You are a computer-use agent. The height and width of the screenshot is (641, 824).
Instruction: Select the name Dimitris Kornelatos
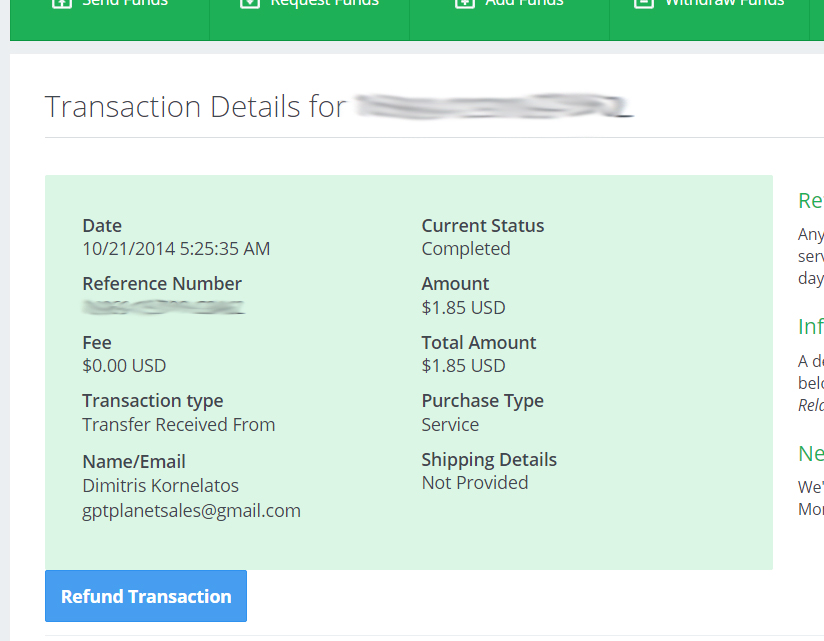[160, 485]
